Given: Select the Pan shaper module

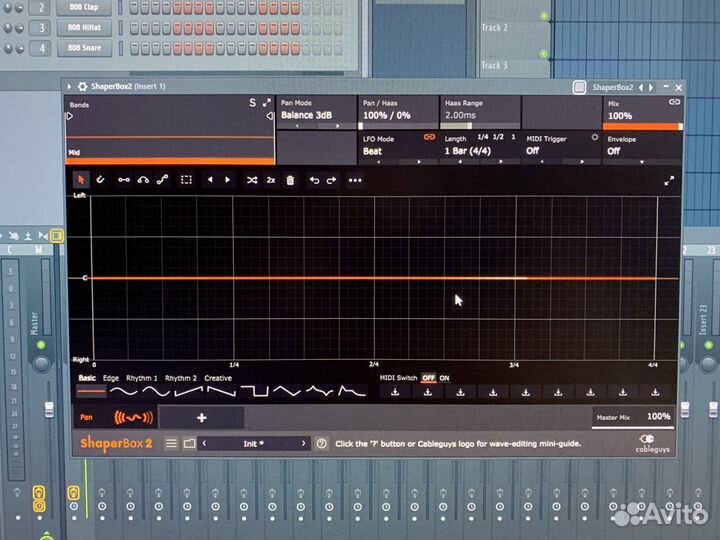Looking at the screenshot, I should tap(115, 417).
